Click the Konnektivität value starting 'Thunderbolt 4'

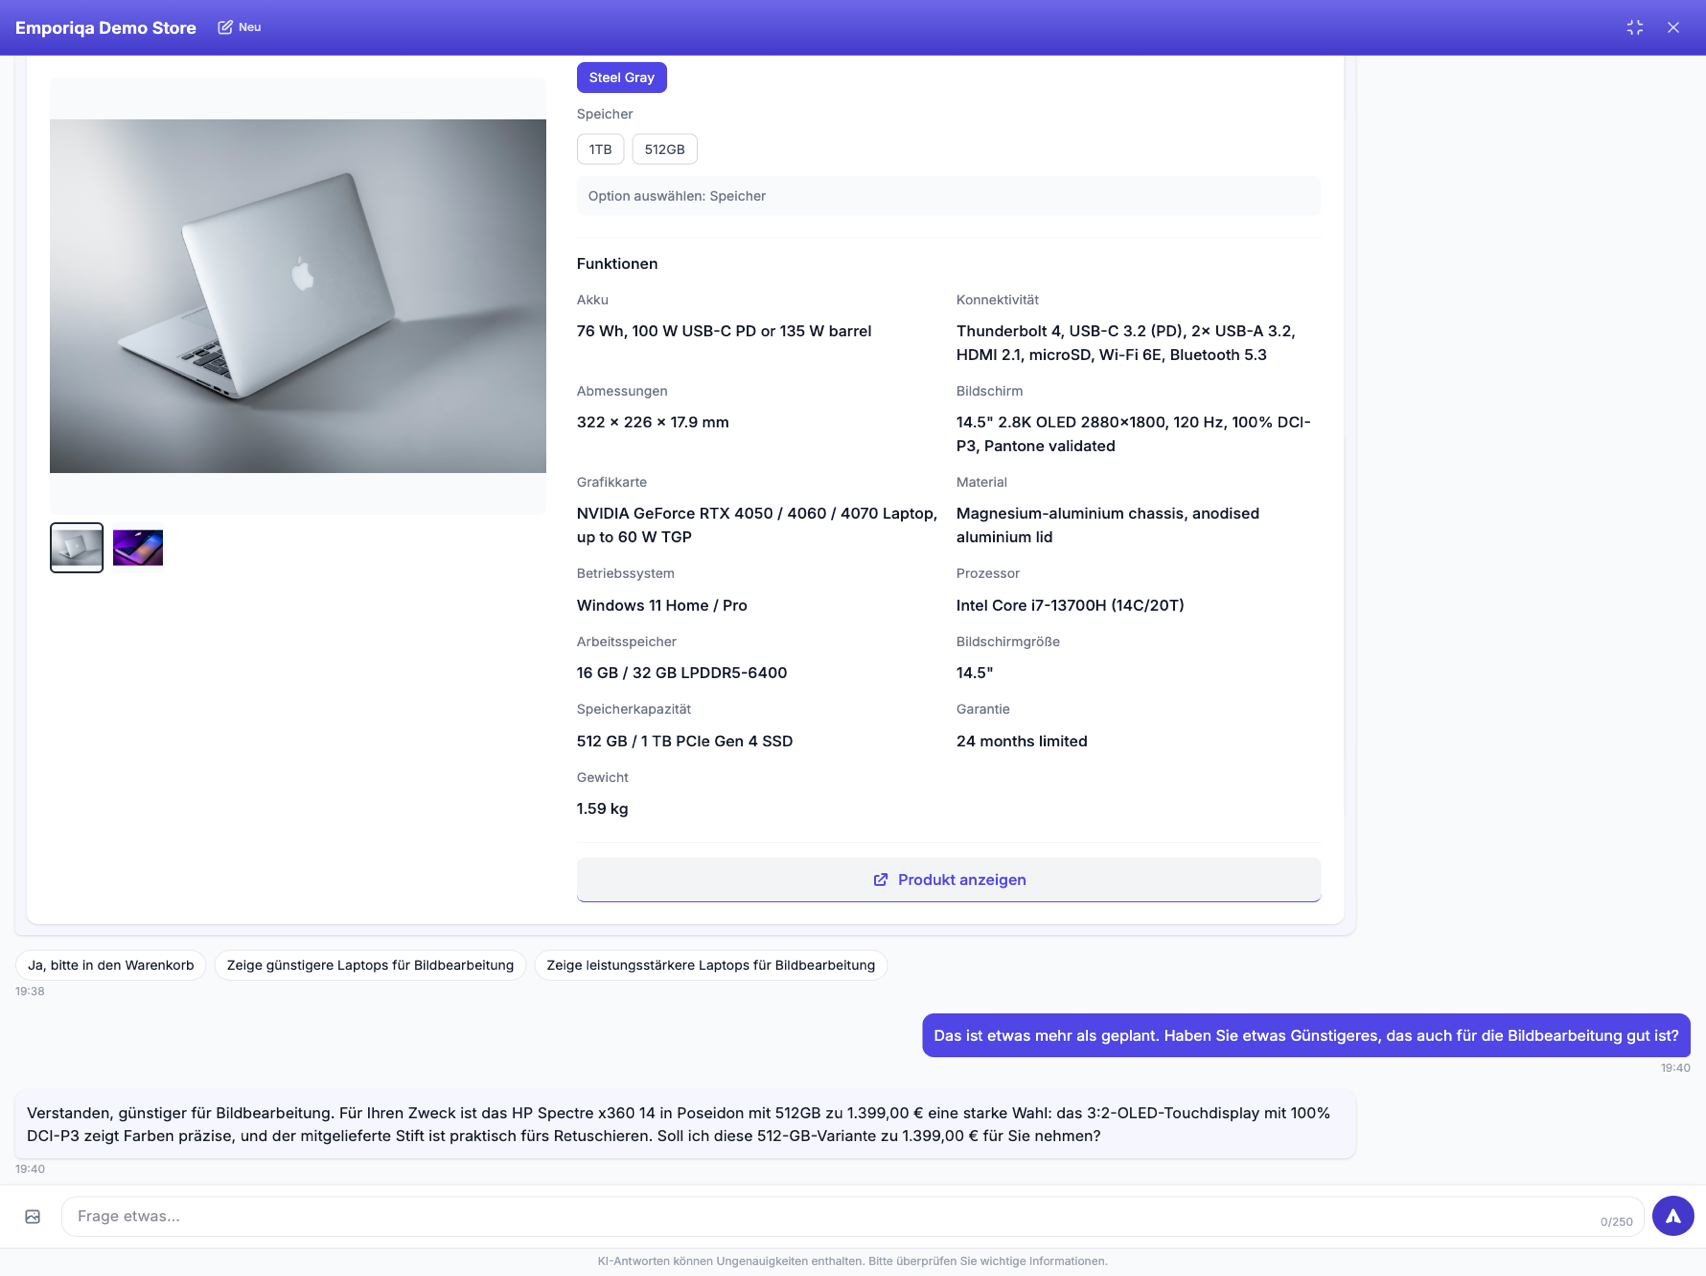pos(1126,343)
